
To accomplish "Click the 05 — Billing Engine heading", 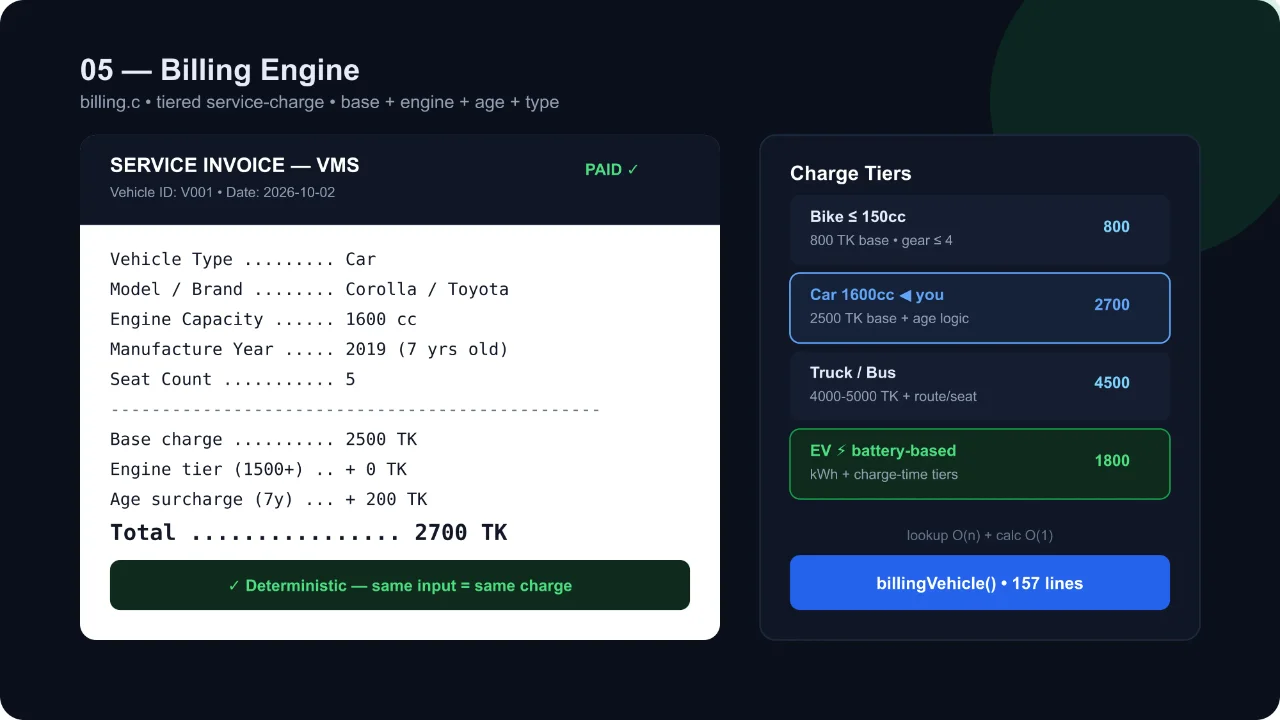I will tap(220, 70).
